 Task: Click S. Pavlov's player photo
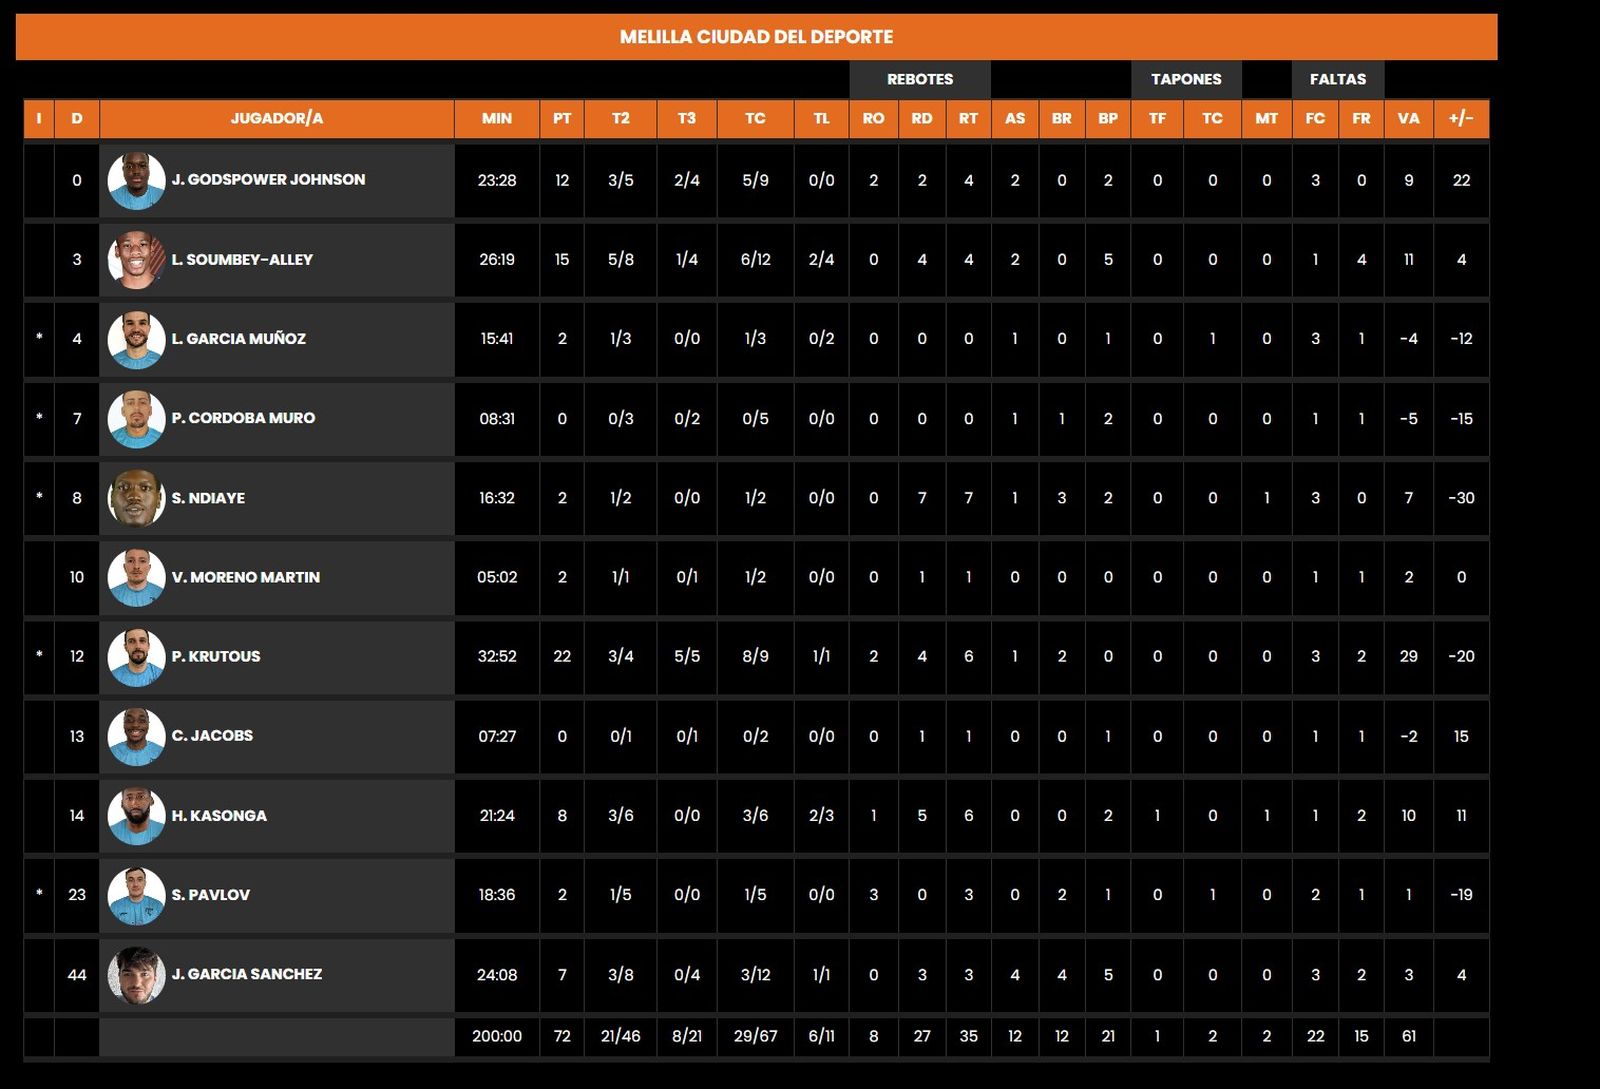136,895
